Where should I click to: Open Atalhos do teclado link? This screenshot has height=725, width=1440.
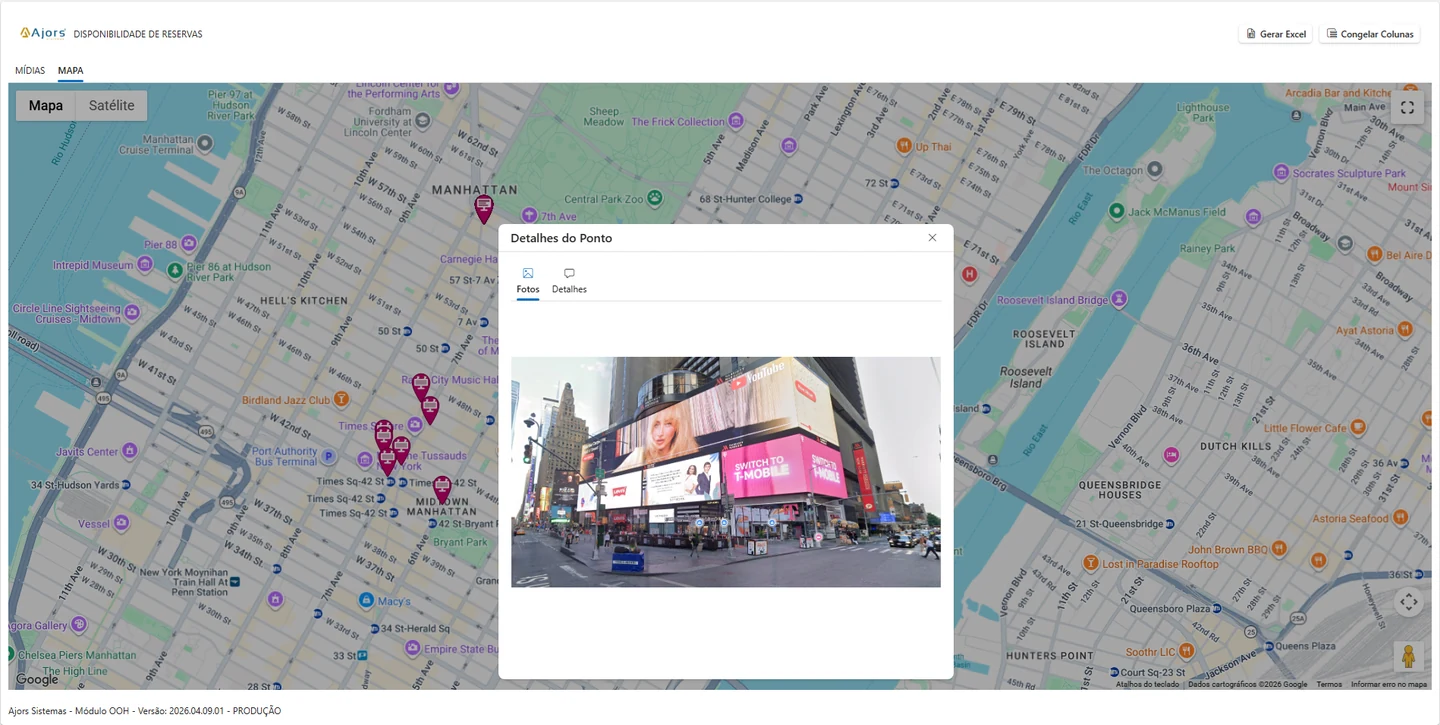coord(1147,684)
